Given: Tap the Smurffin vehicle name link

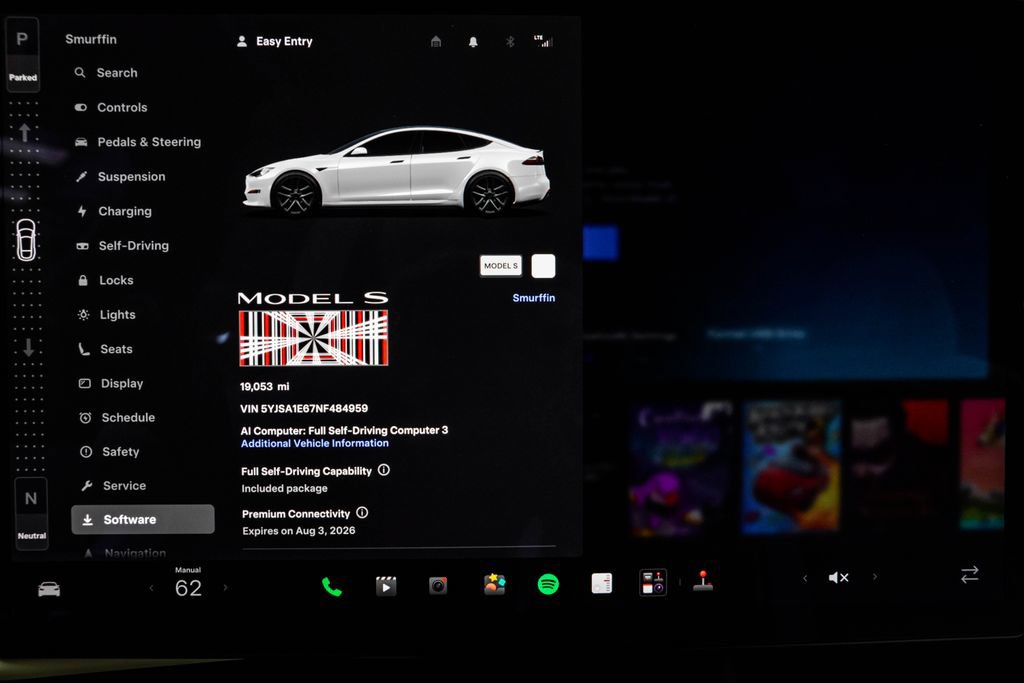Looking at the screenshot, I should (534, 298).
